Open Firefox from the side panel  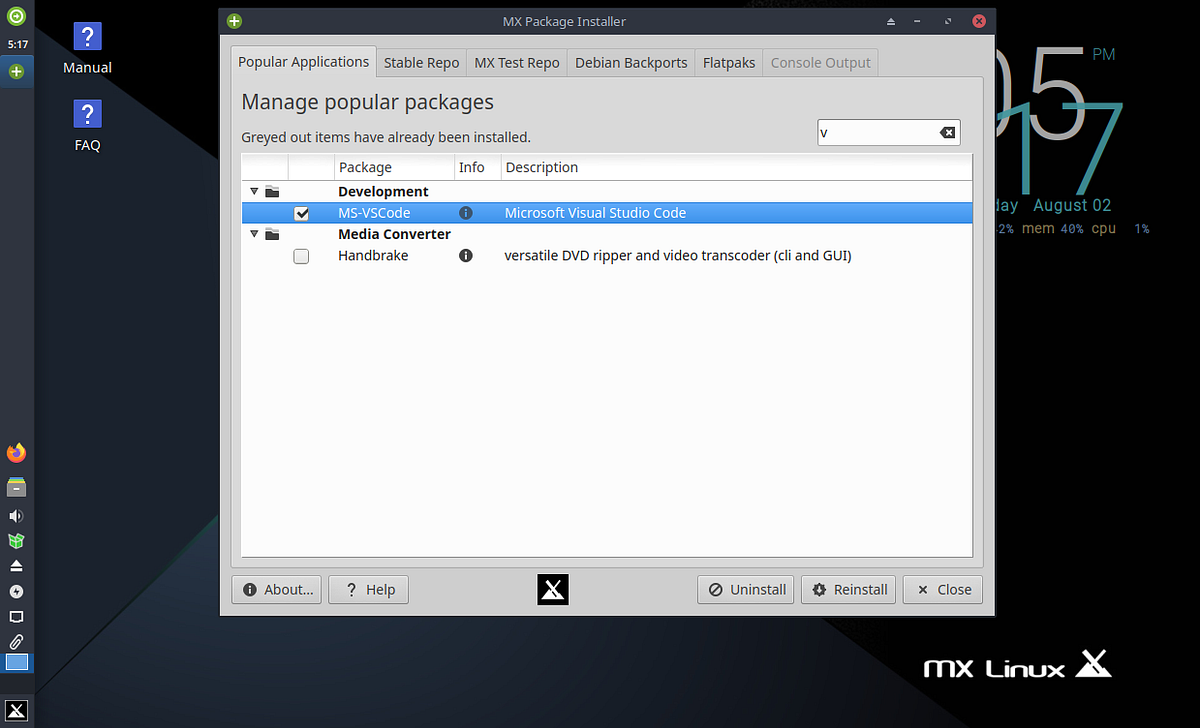pos(16,452)
